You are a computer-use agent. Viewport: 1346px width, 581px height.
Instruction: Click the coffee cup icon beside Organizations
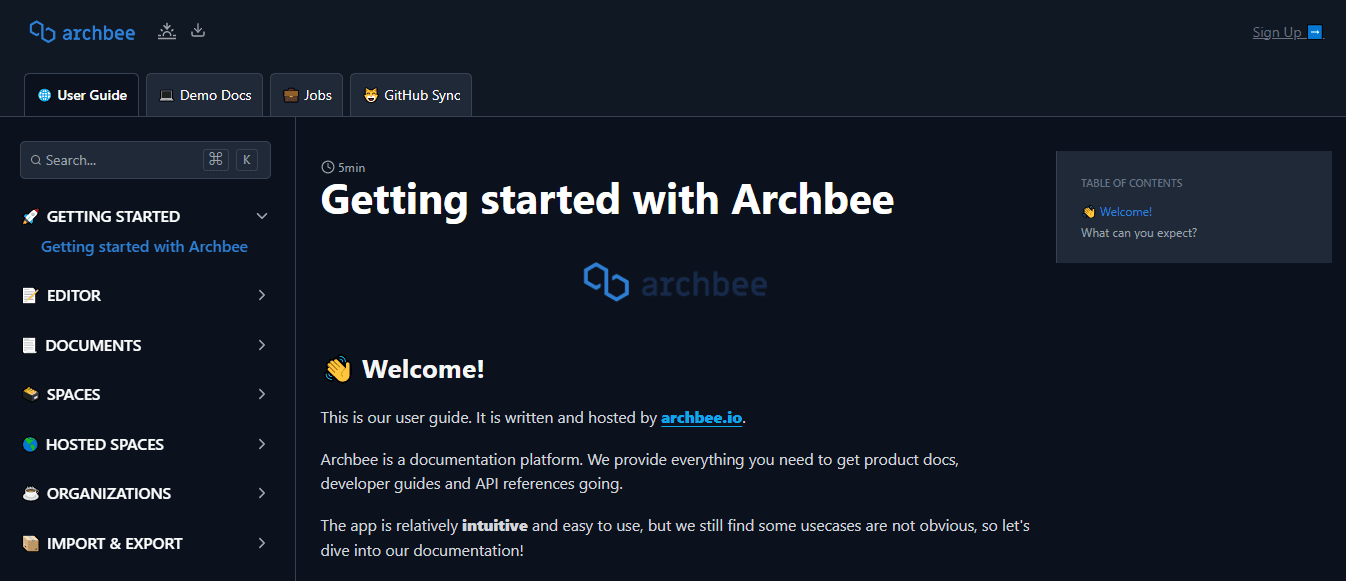coord(30,494)
